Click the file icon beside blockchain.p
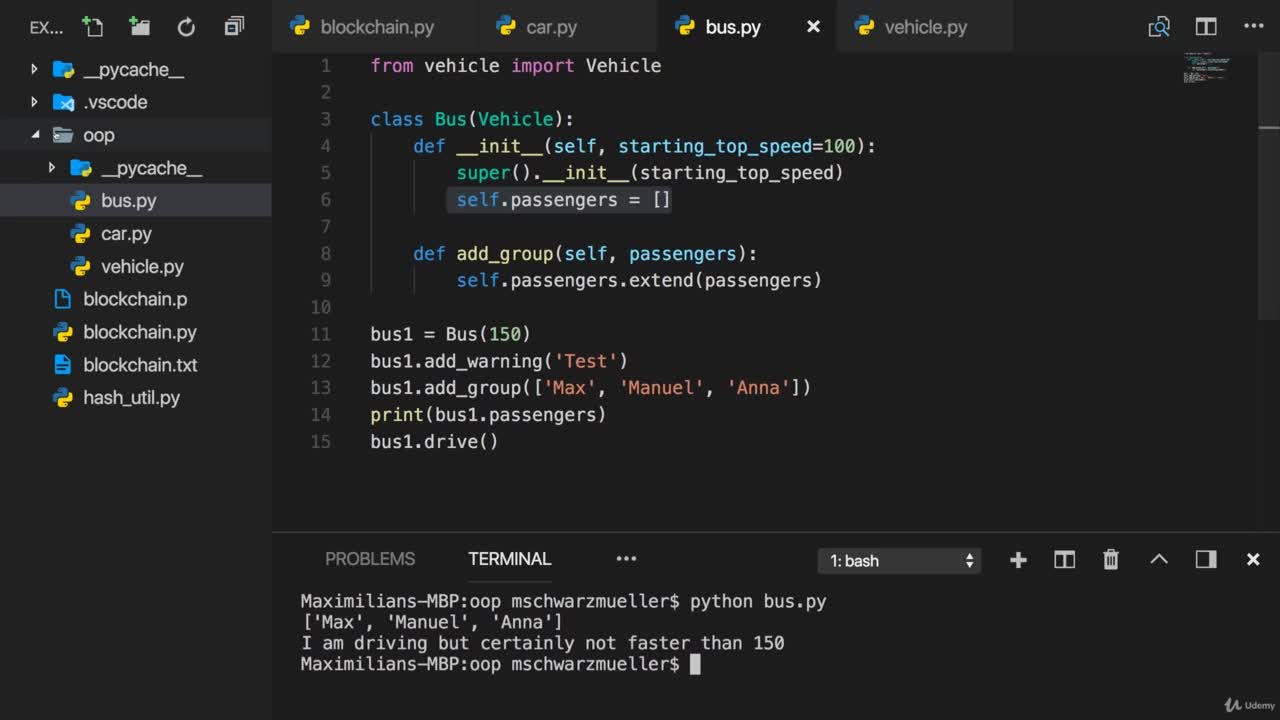Viewport: 1280px width, 720px height. click(63, 299)
